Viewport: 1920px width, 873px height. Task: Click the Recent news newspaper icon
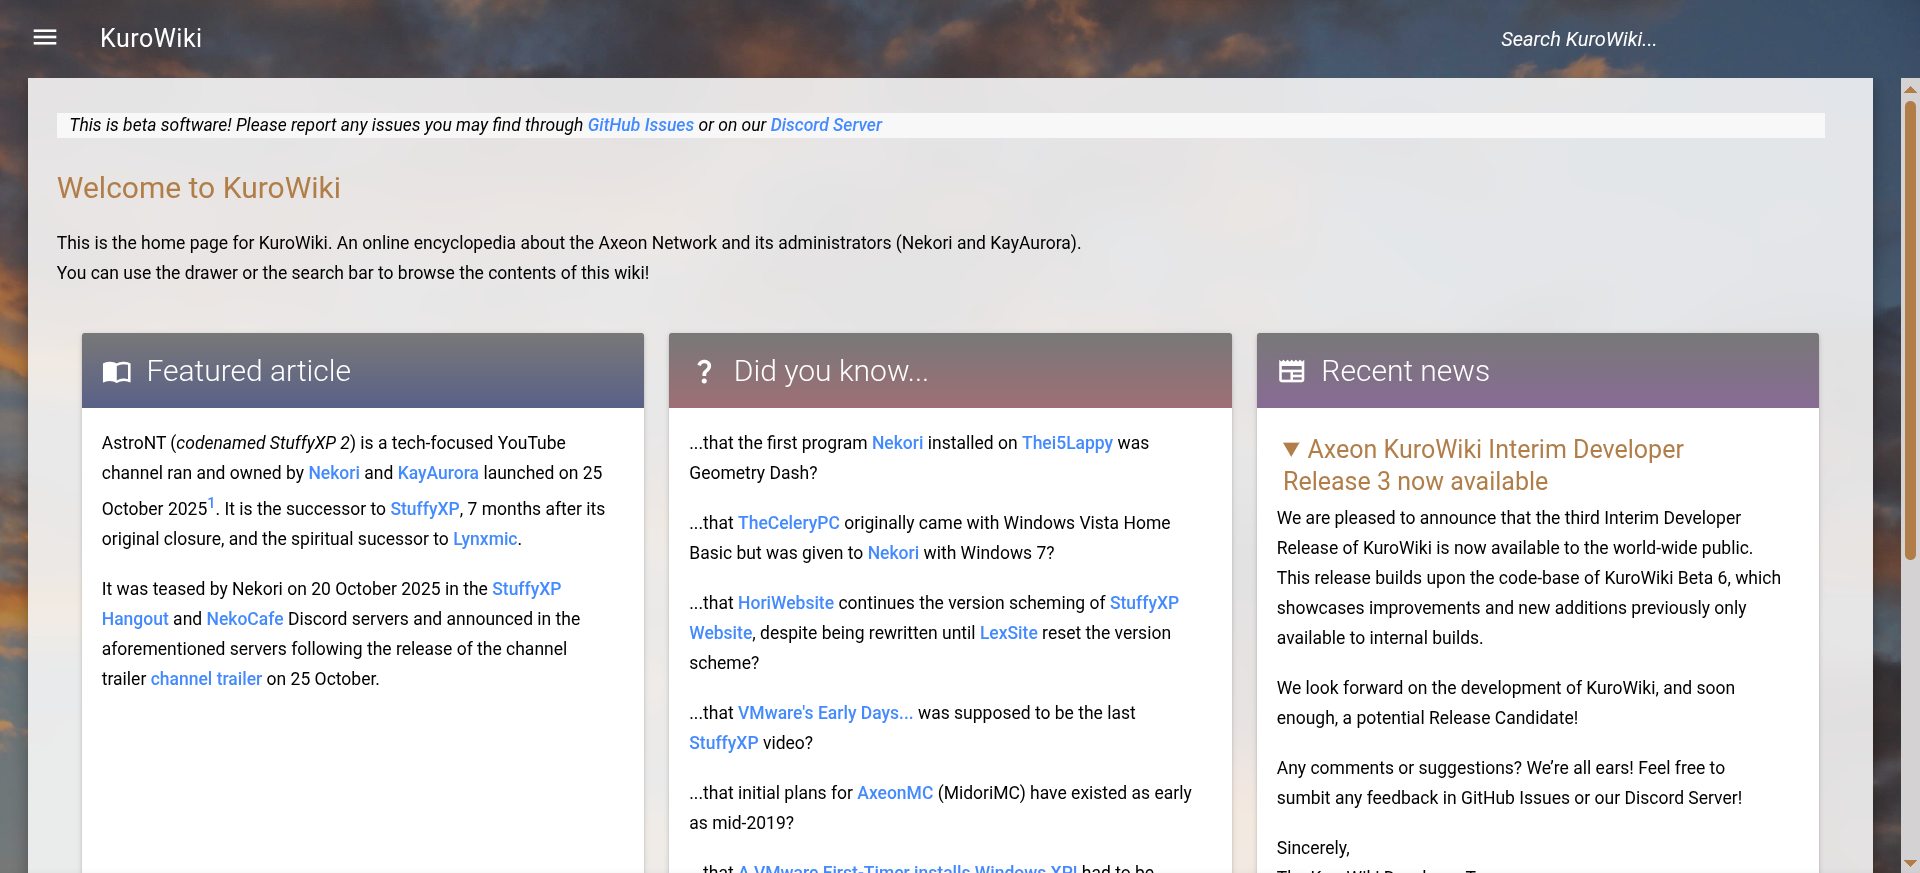(x=1291, y=372)
